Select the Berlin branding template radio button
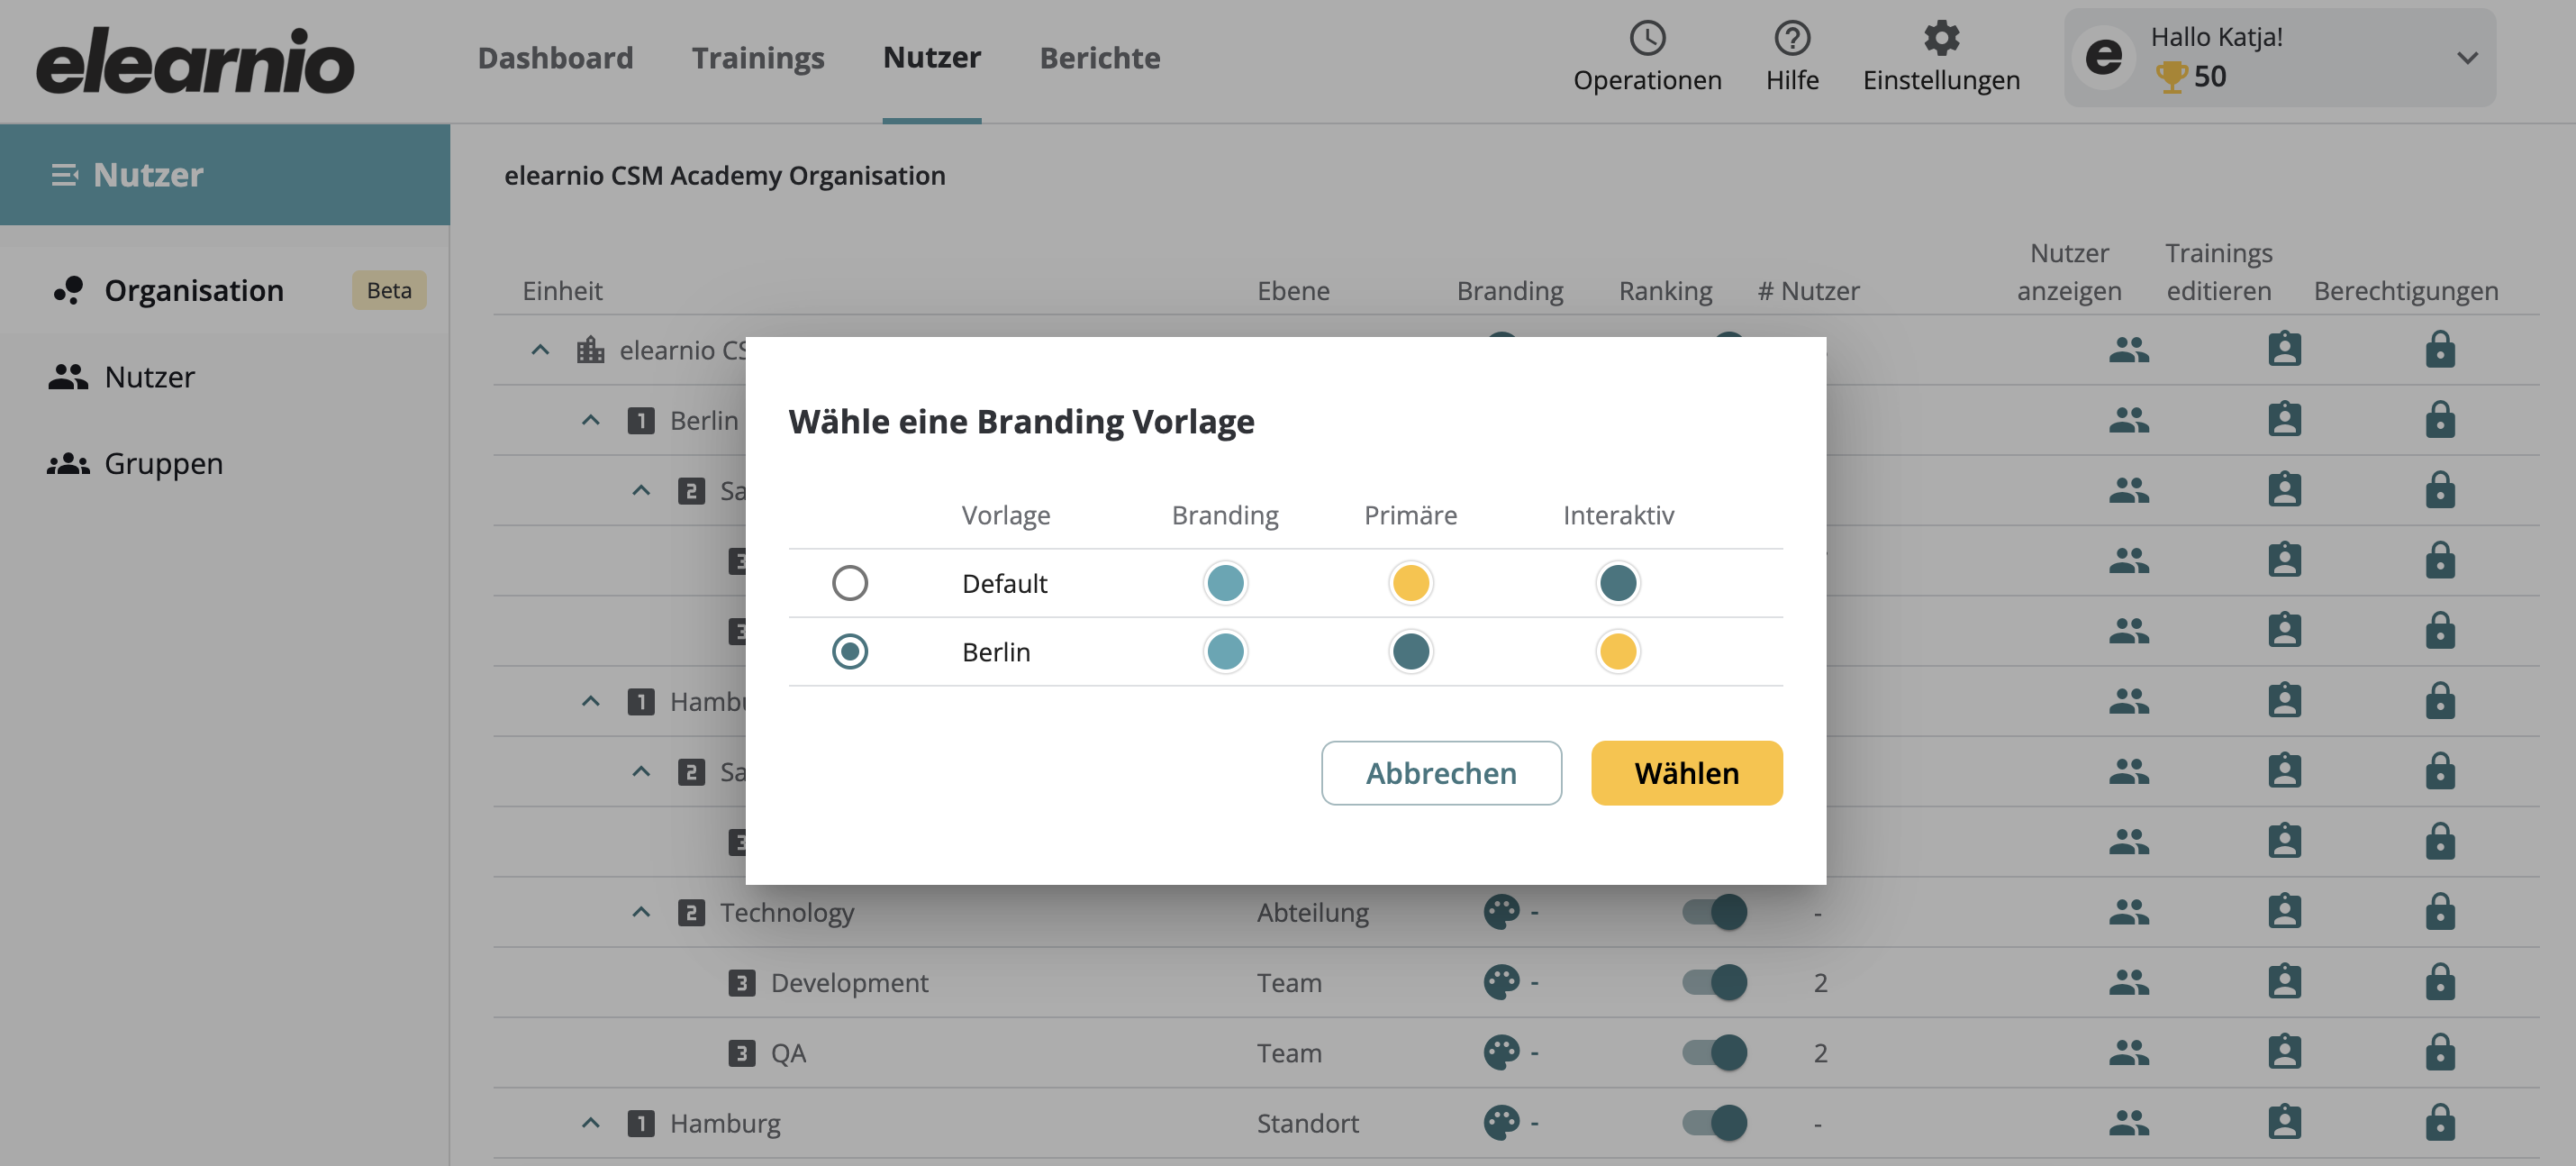 click(x=849, y=652)
